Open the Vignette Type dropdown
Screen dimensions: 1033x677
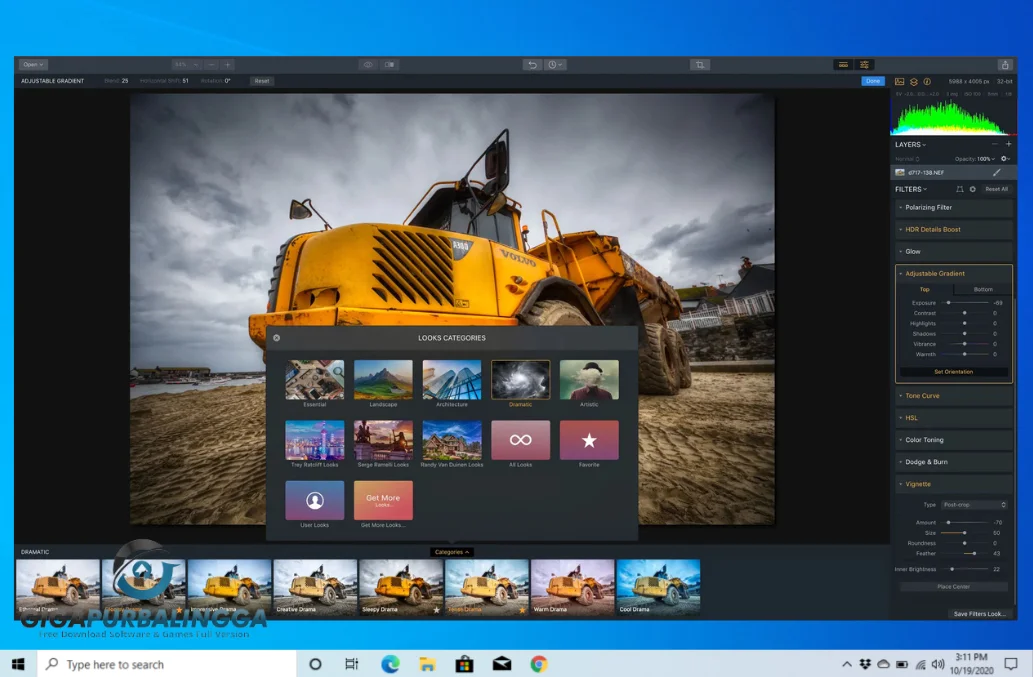(x=975, y=505)
